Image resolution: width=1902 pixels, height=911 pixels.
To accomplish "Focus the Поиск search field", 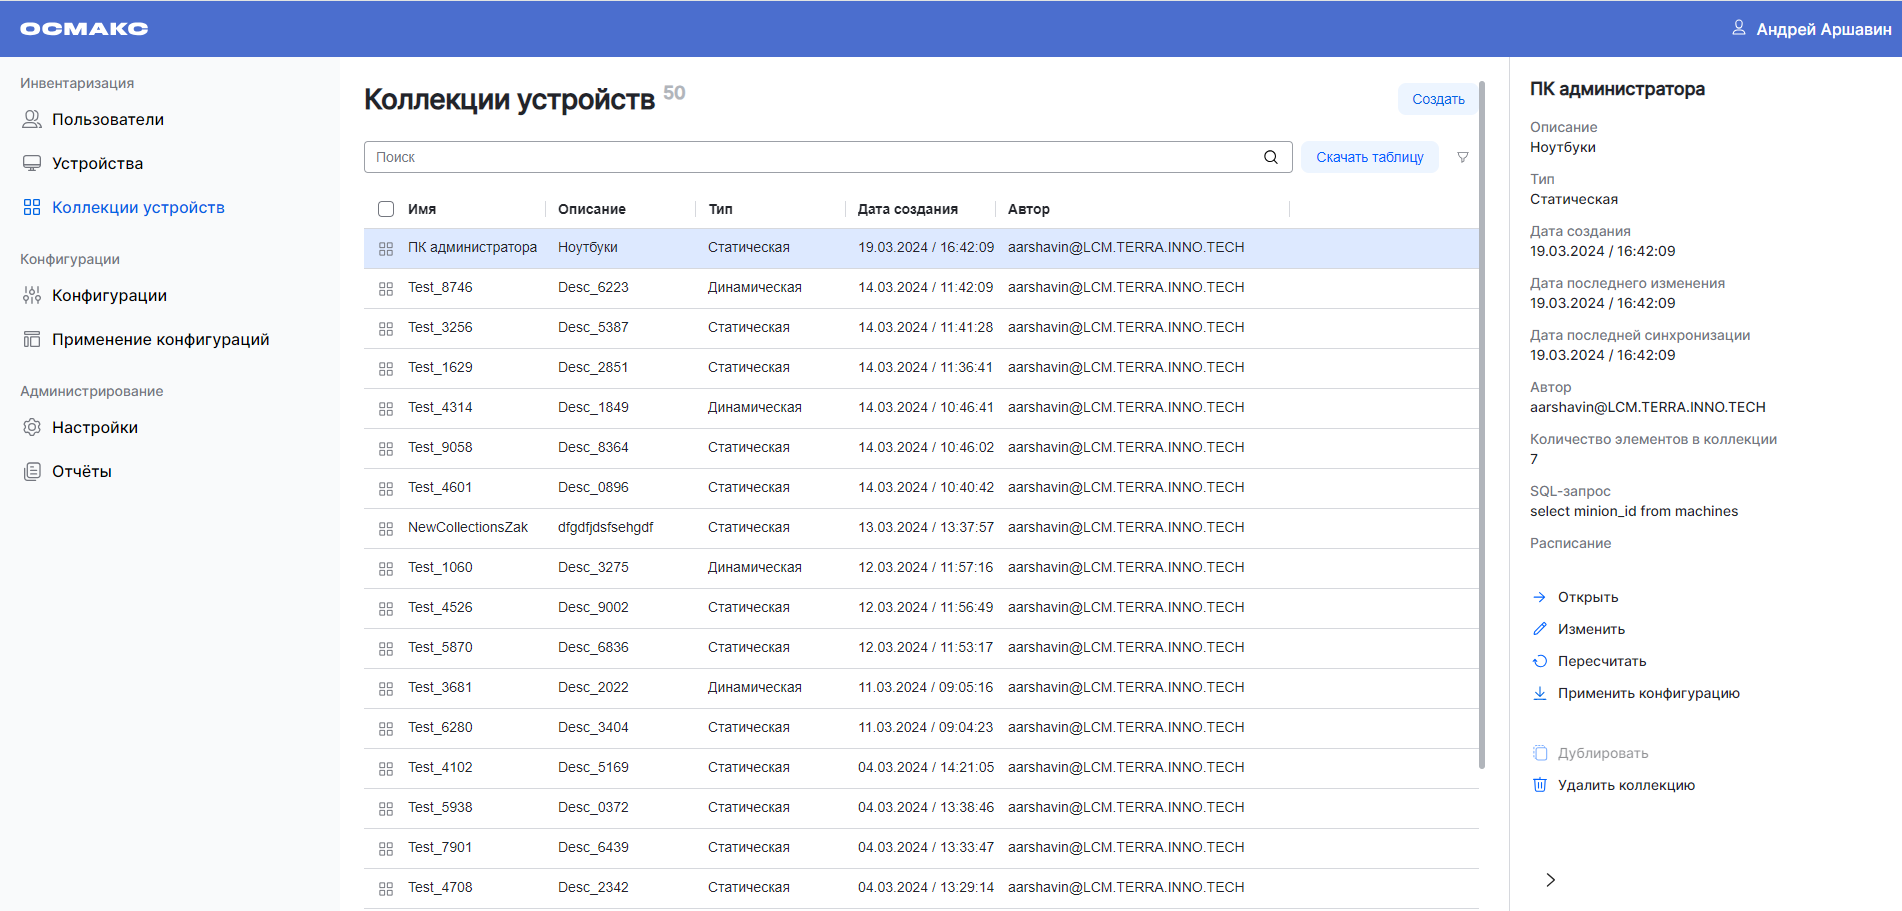I will (x=810, y=157).
